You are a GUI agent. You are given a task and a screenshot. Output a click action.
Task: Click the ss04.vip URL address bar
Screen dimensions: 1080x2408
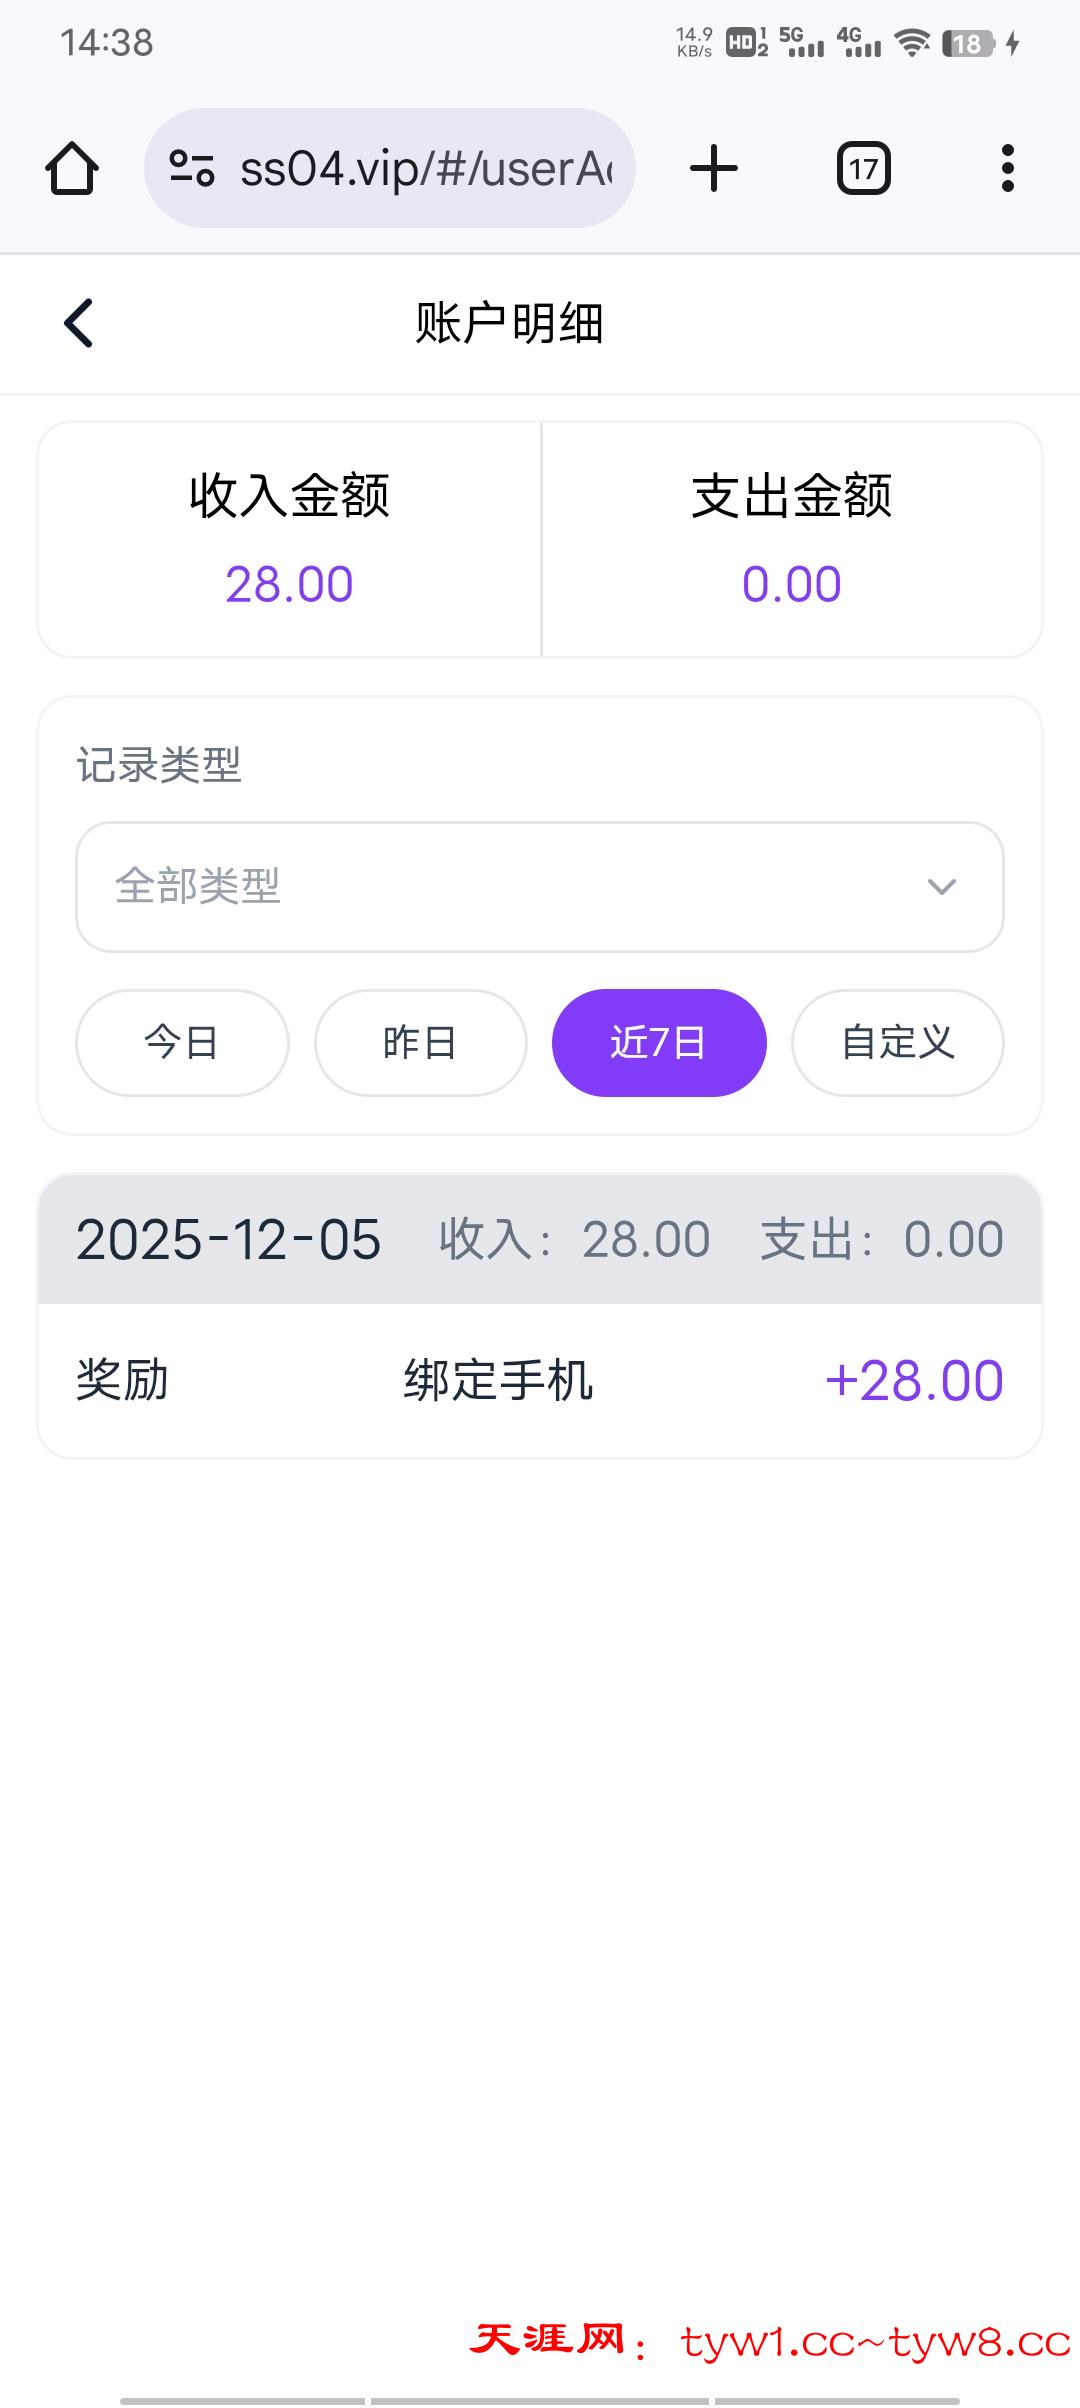coord(425,168)
